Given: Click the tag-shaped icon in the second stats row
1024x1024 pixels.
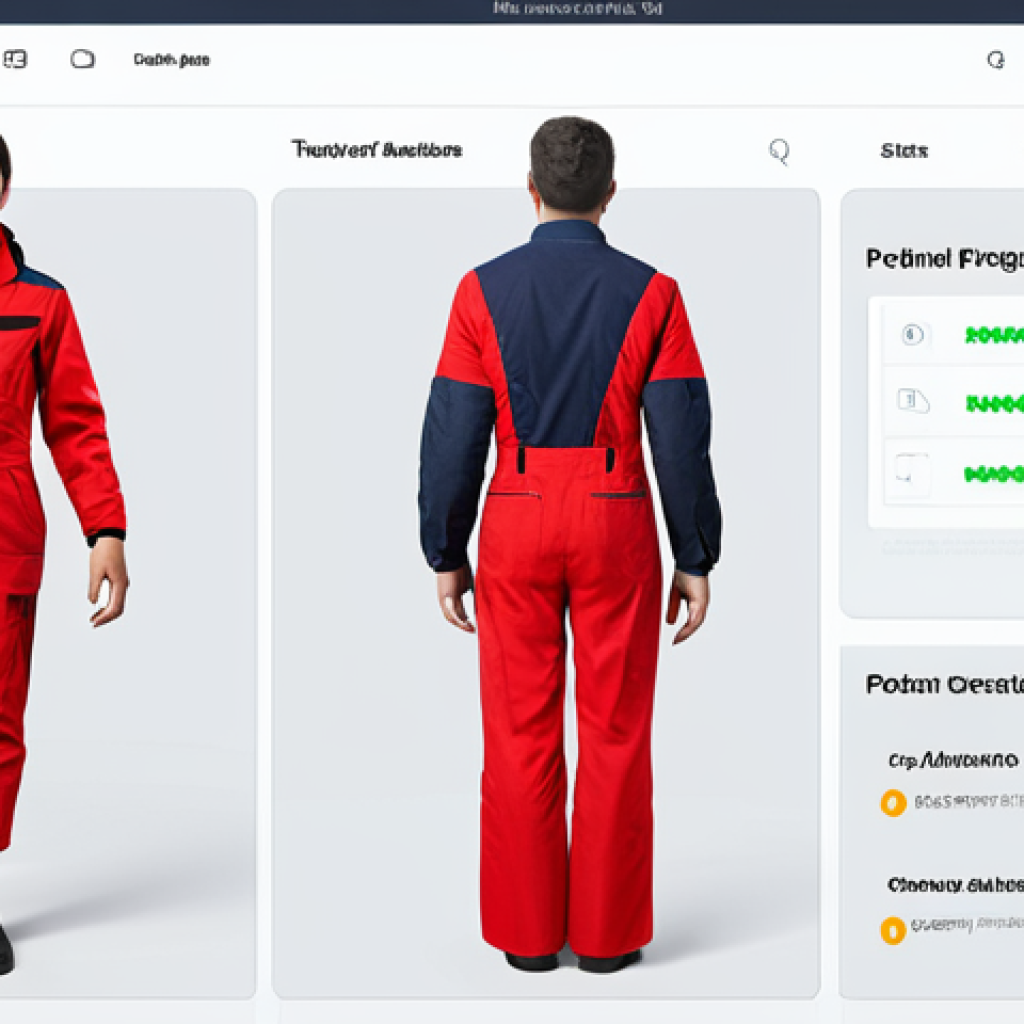Looking at the screenshot, I should 913,400.
